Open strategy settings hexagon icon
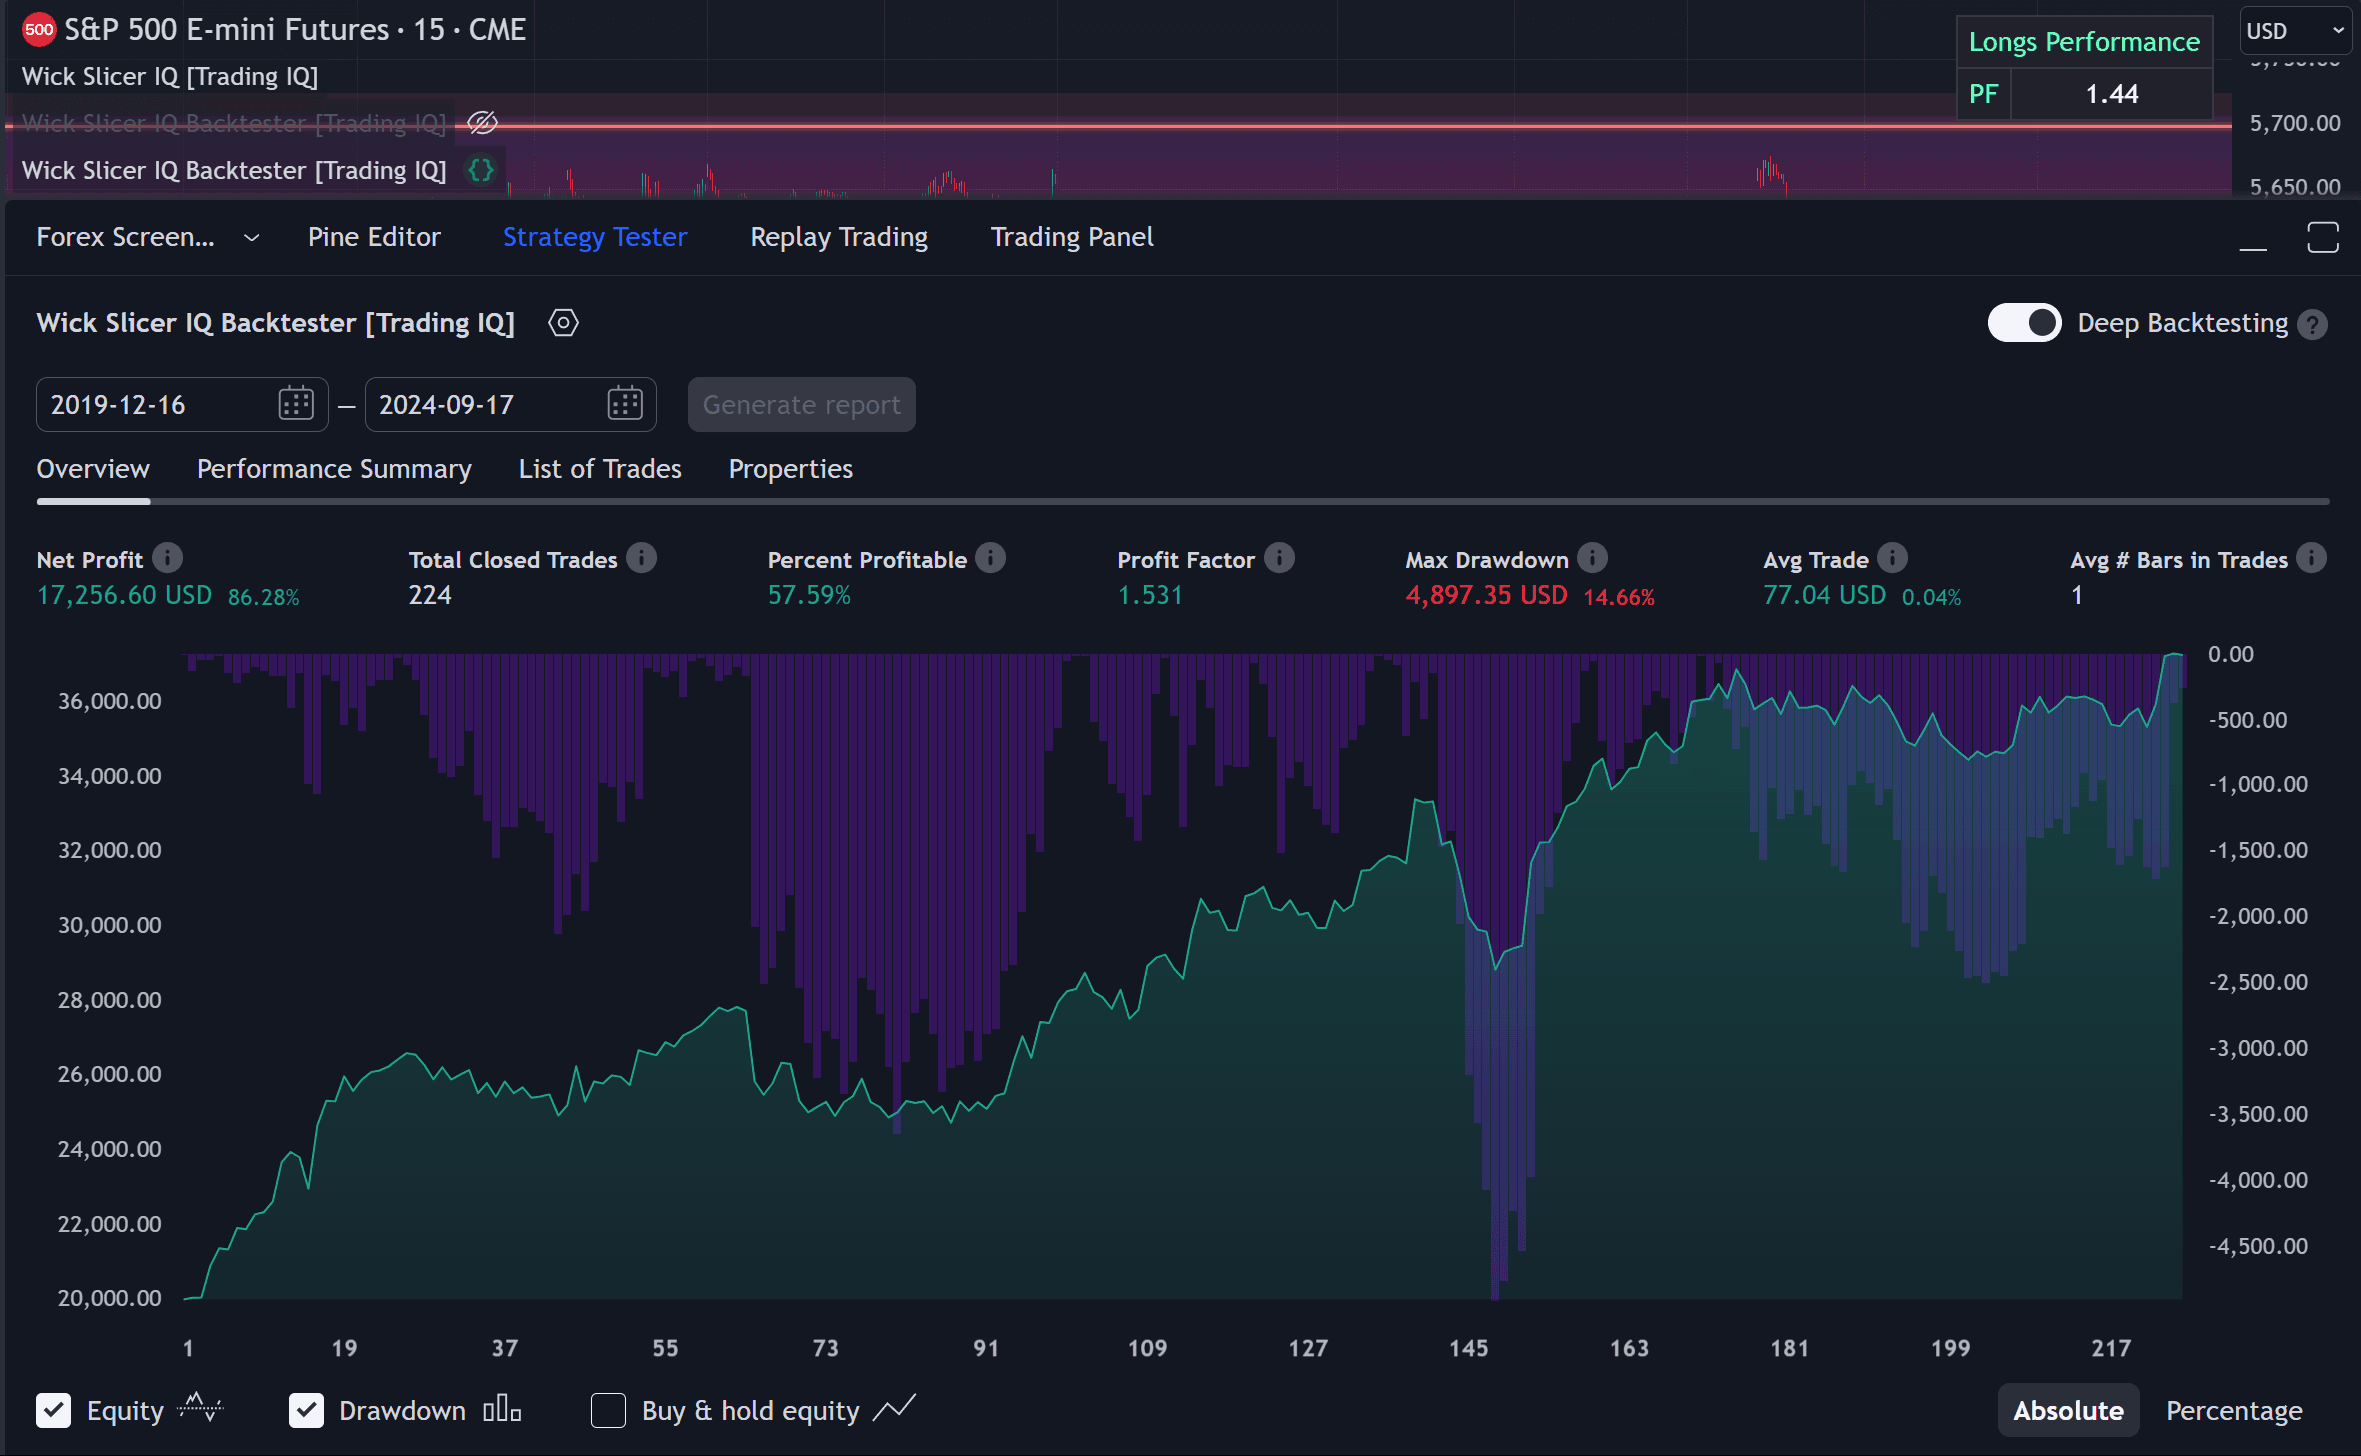 pos(563,323)
